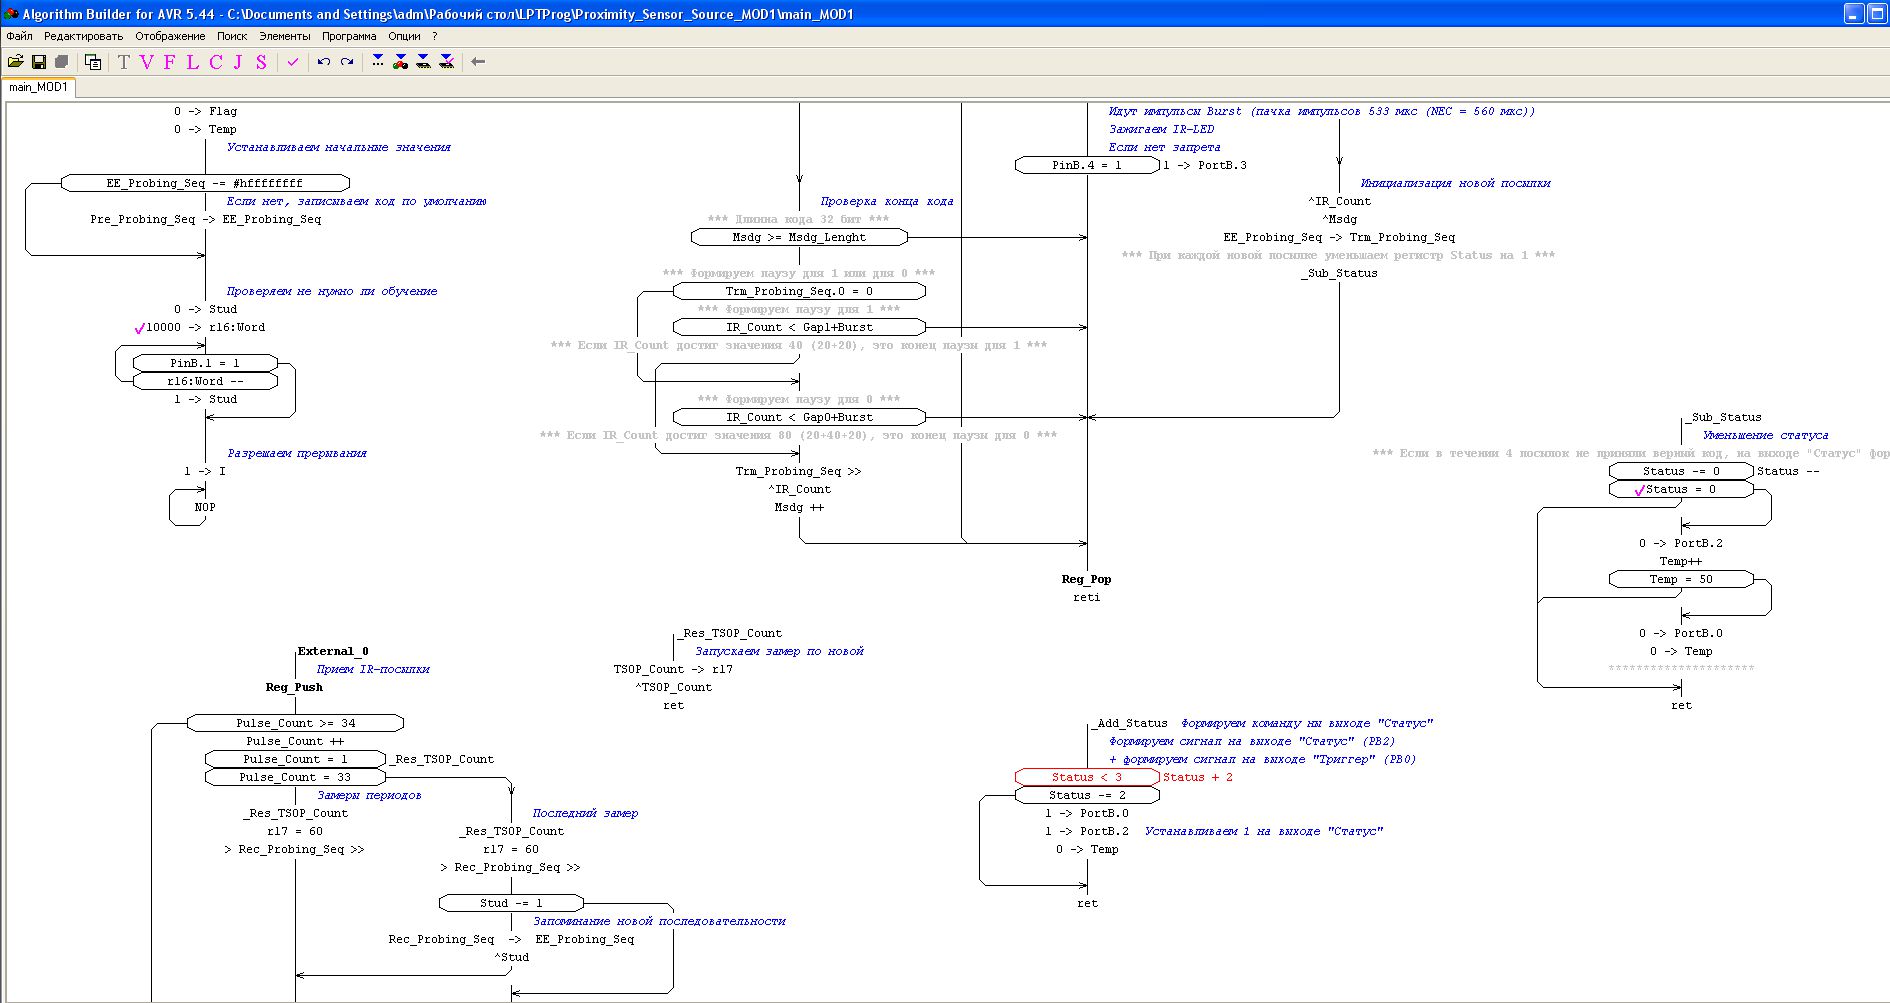The image size is (1890, 1003).
Task: Select the gray T text element tool
Action: point(124,62)
